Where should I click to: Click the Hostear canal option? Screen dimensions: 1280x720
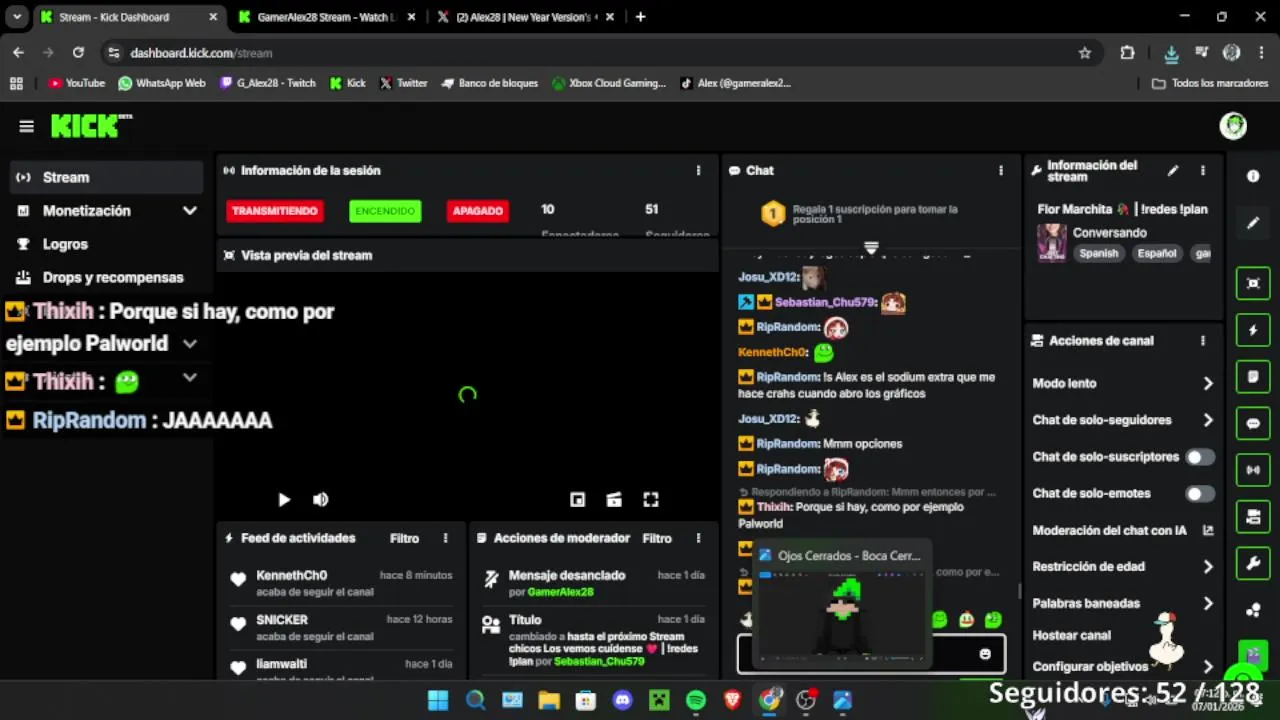1071,635
